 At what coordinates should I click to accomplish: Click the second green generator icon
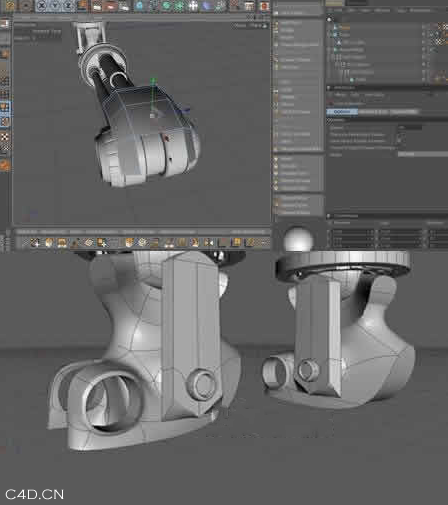pos(180,6)
